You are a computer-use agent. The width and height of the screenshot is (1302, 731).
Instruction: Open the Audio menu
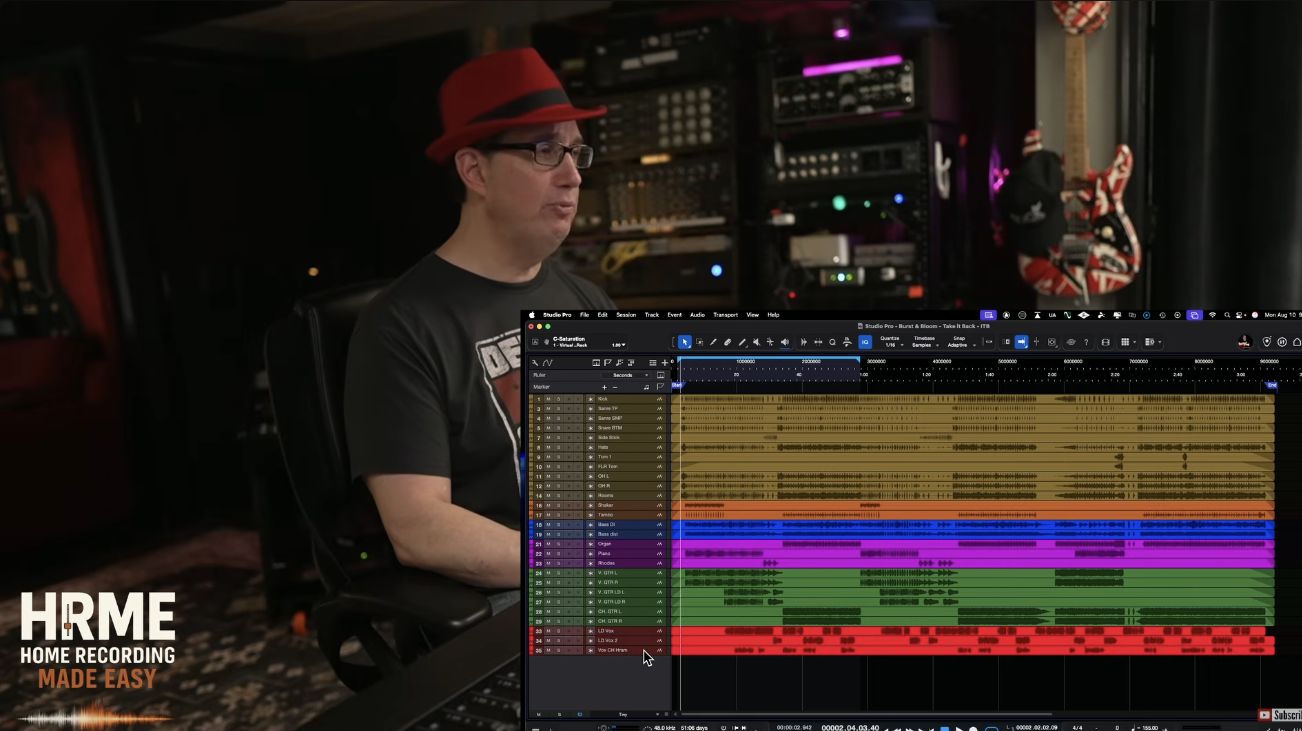tap(697, 315)
